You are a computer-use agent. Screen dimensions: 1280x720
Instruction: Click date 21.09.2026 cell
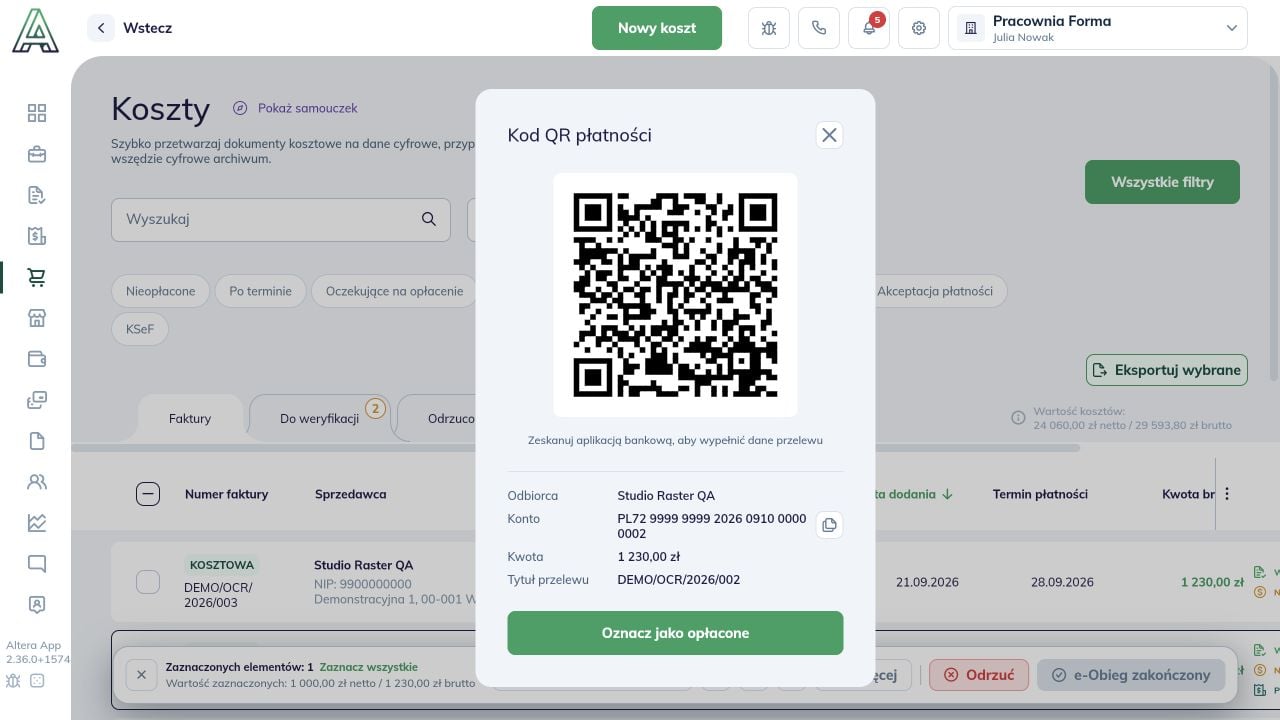927,582
